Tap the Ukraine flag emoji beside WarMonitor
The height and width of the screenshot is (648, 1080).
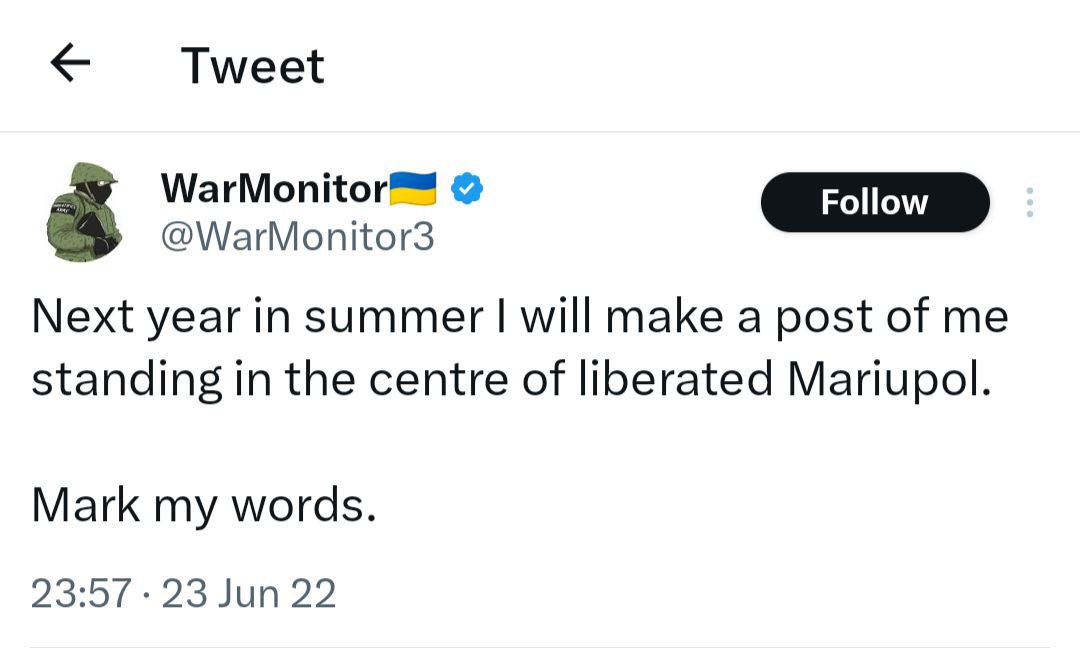(413, 189)
